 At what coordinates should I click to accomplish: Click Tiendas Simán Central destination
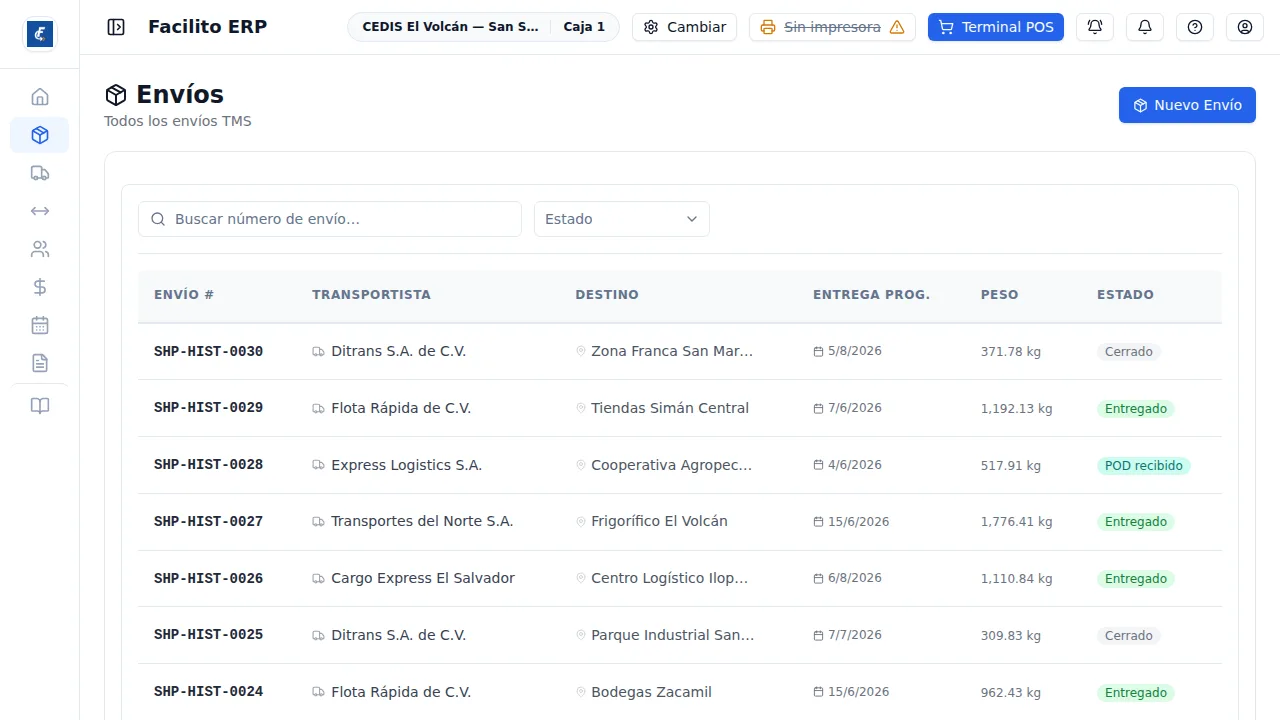point(670,408)
